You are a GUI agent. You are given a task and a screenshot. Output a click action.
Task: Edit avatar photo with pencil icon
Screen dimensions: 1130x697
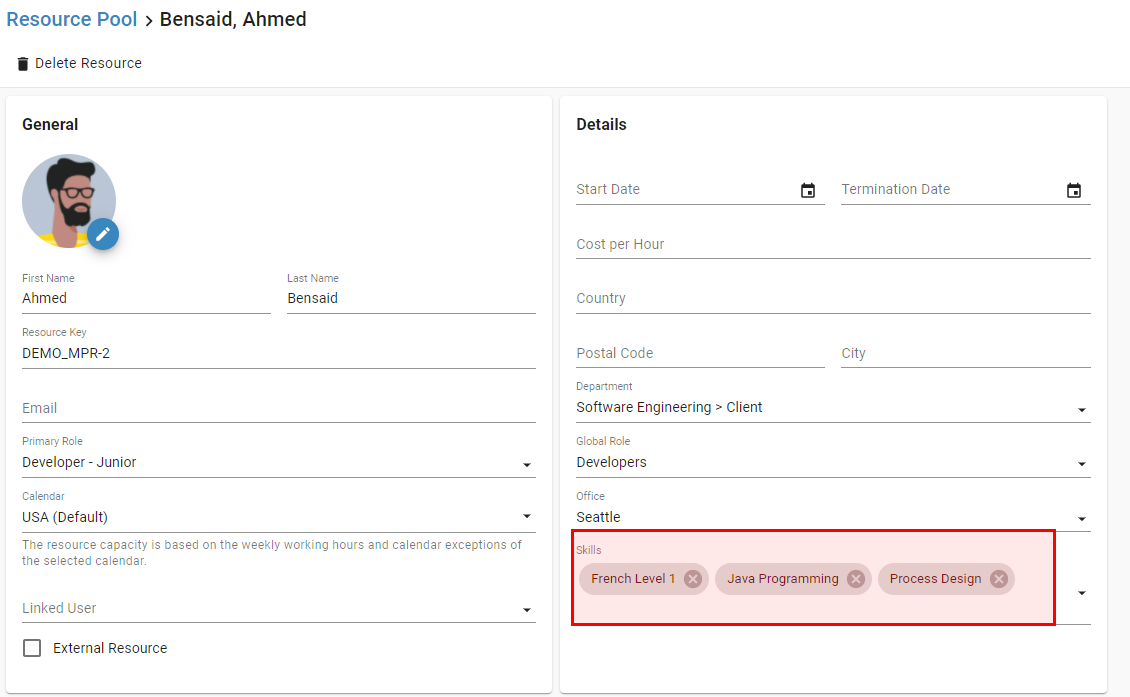tap(103, 234)
